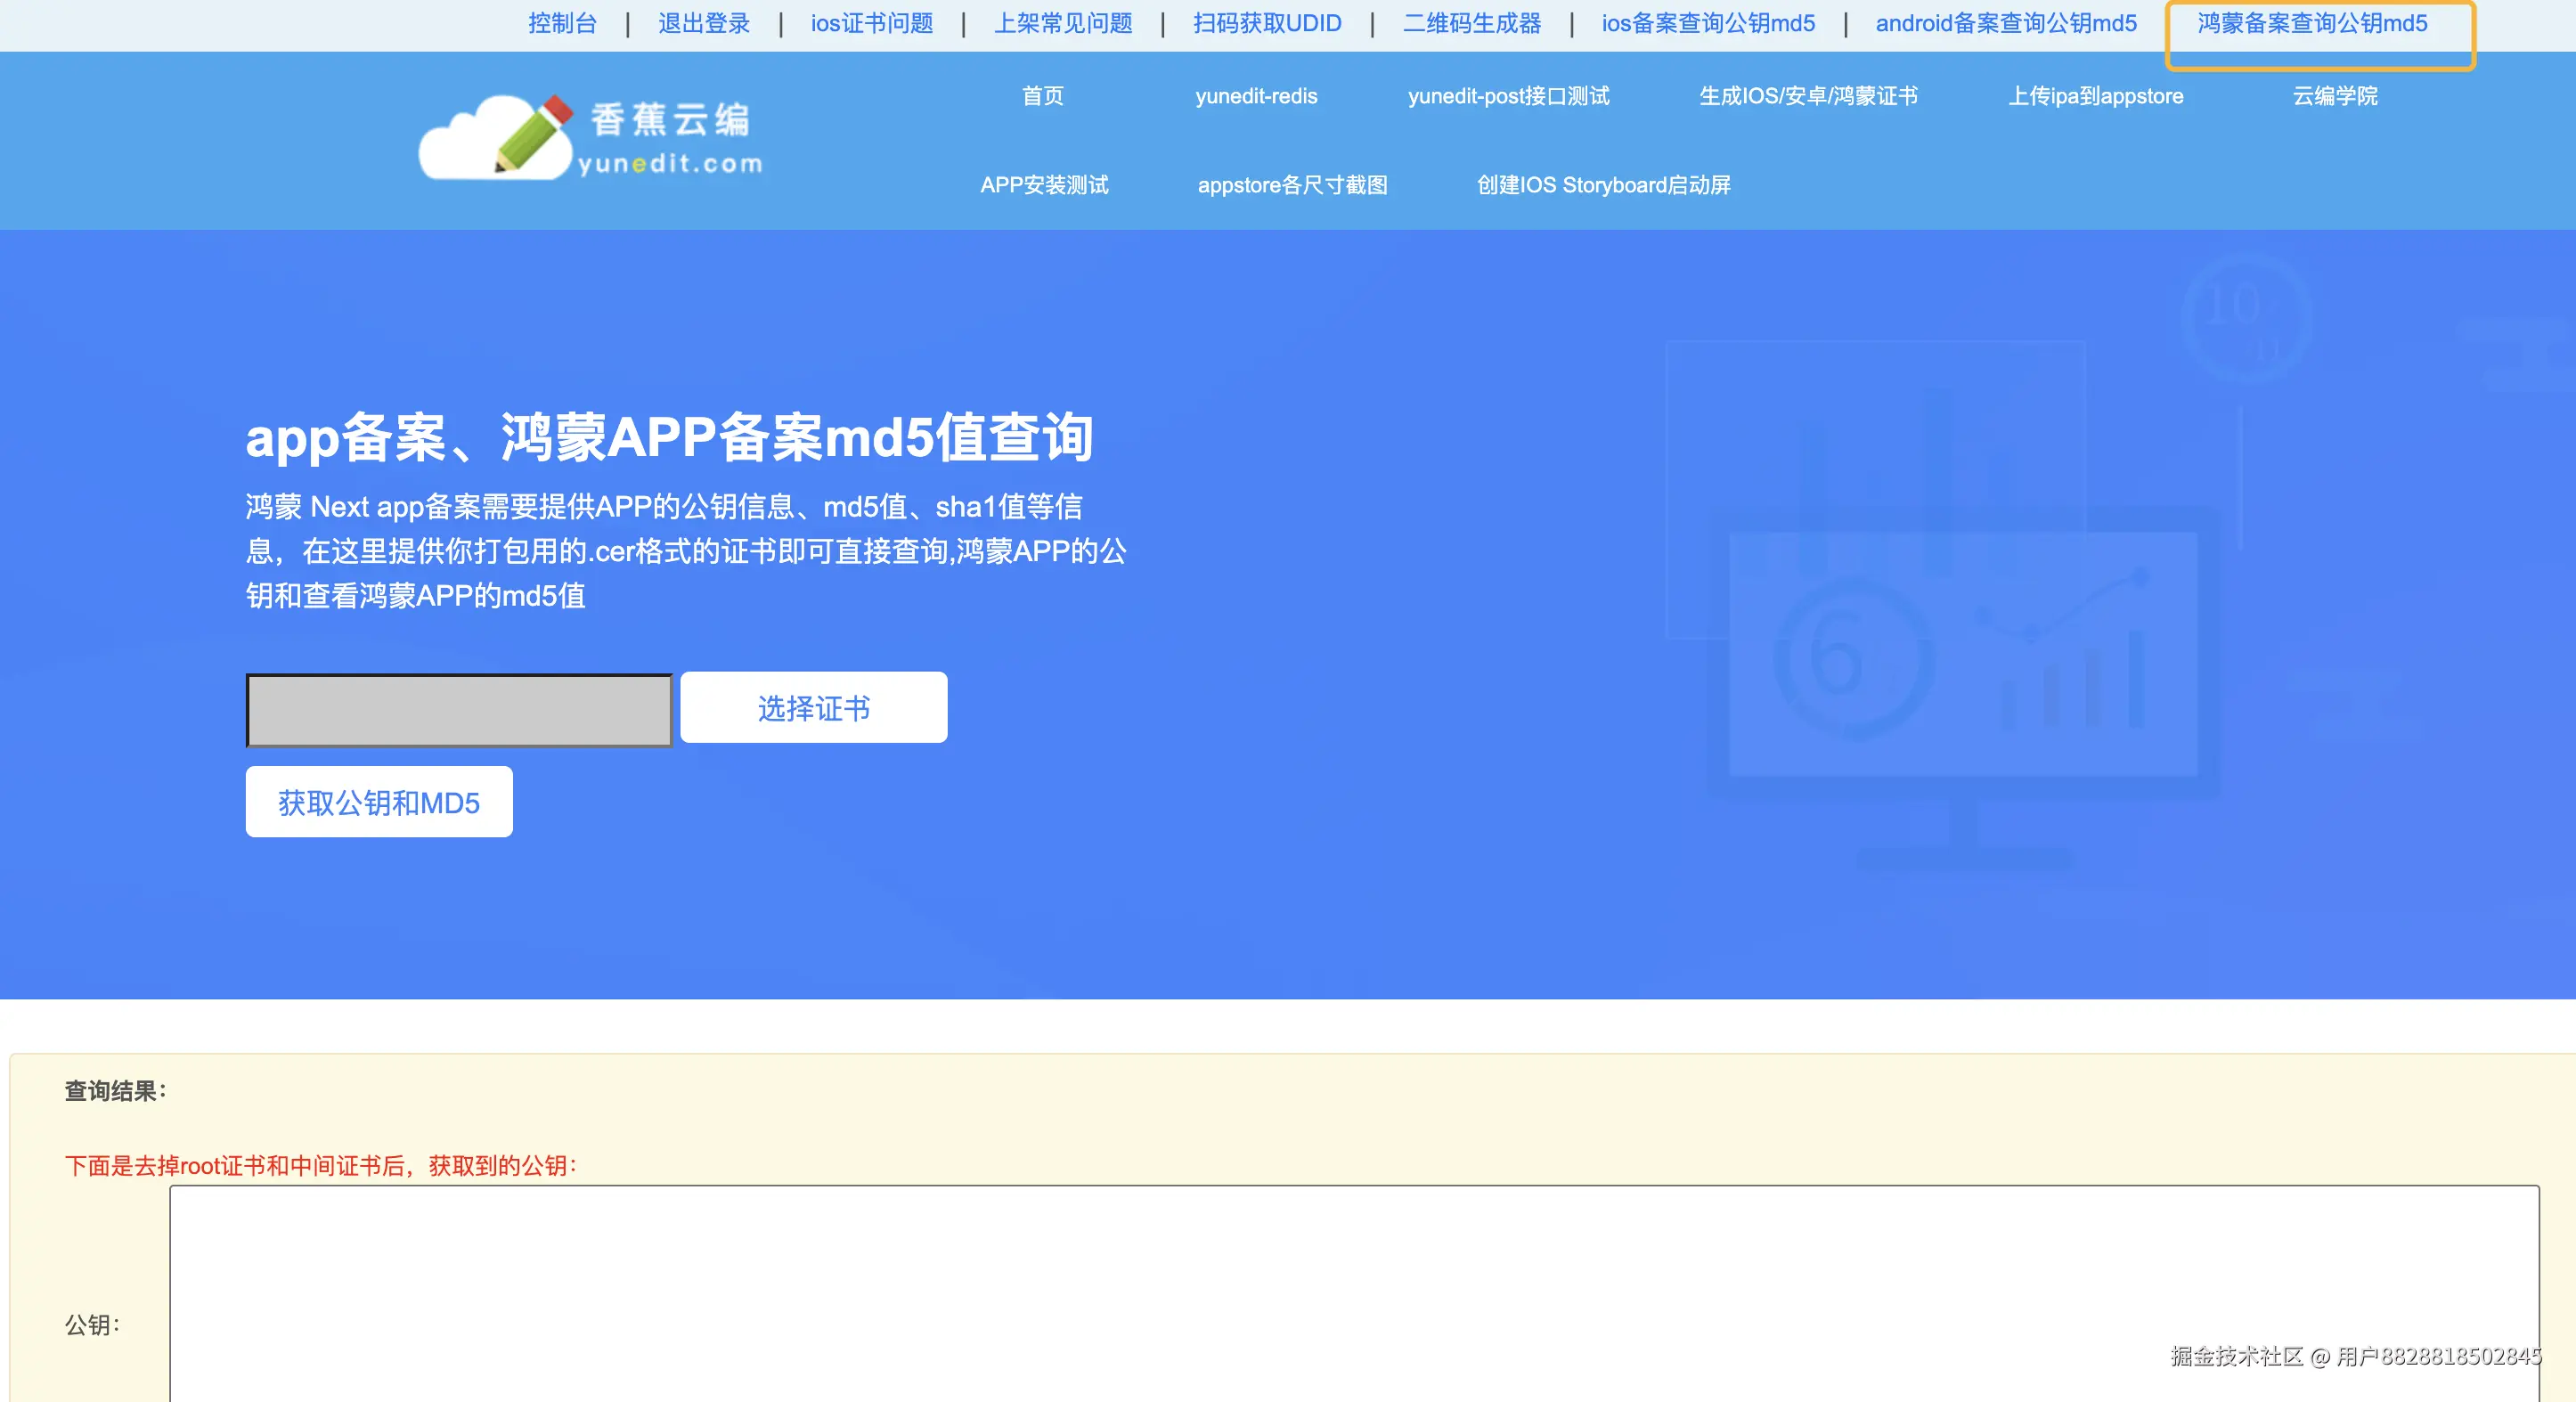Click 退出登录 to log out
The height and width of the screenshot is (1402, 2576).
(704, 23)
